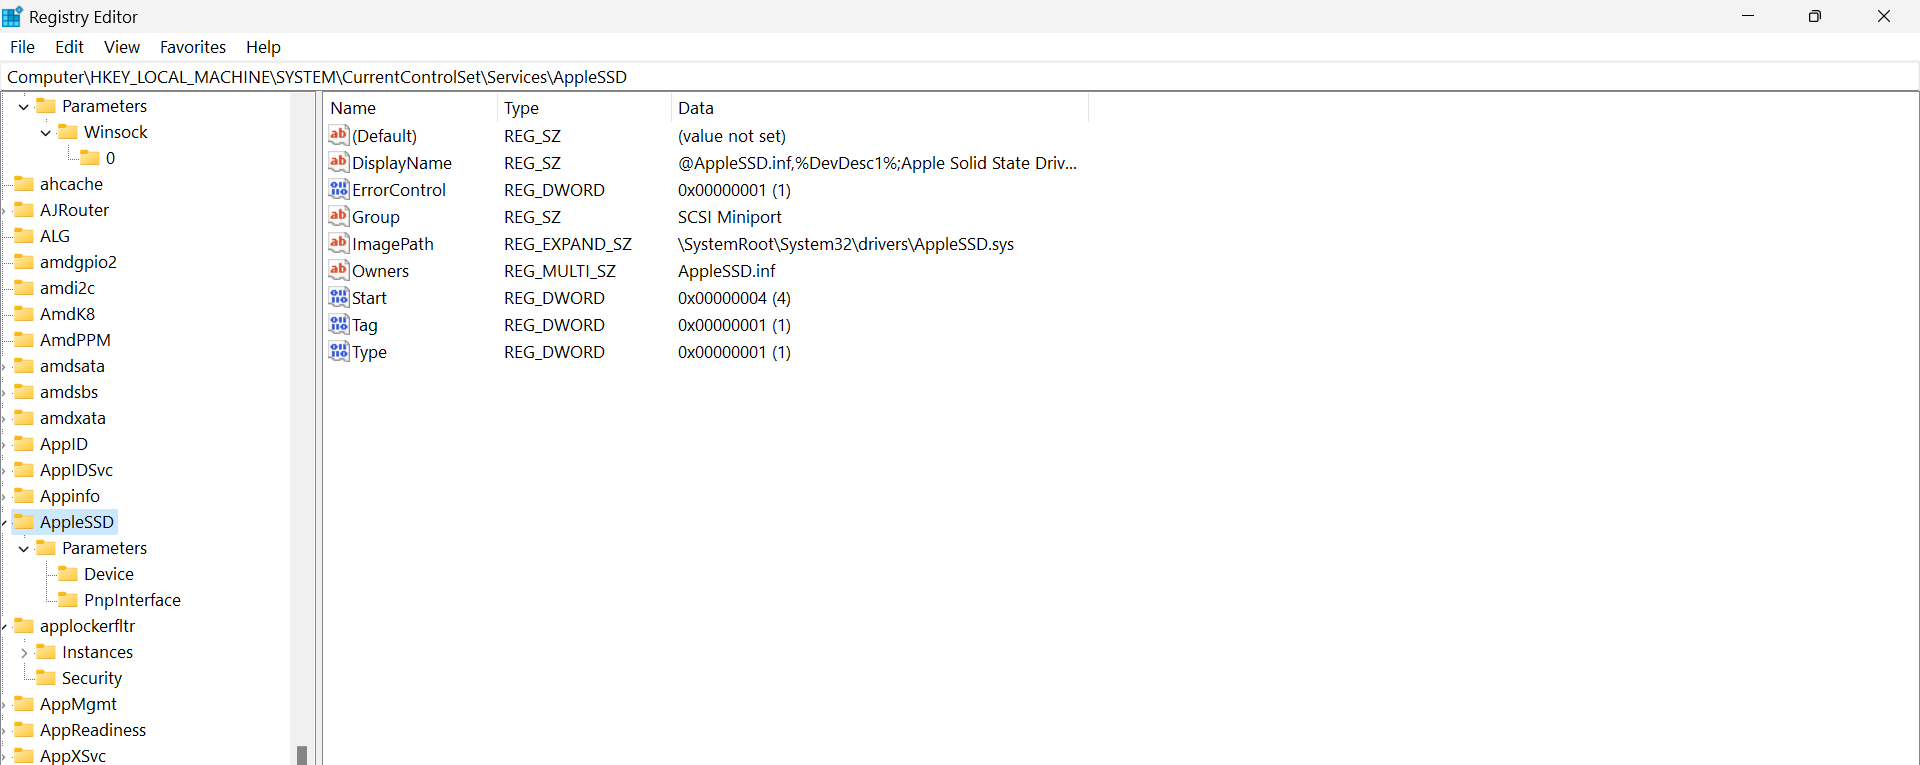Viewport: 1920px width, 765px height.
Task: Sort values by the Data column header
Action: tap(879, 108)
